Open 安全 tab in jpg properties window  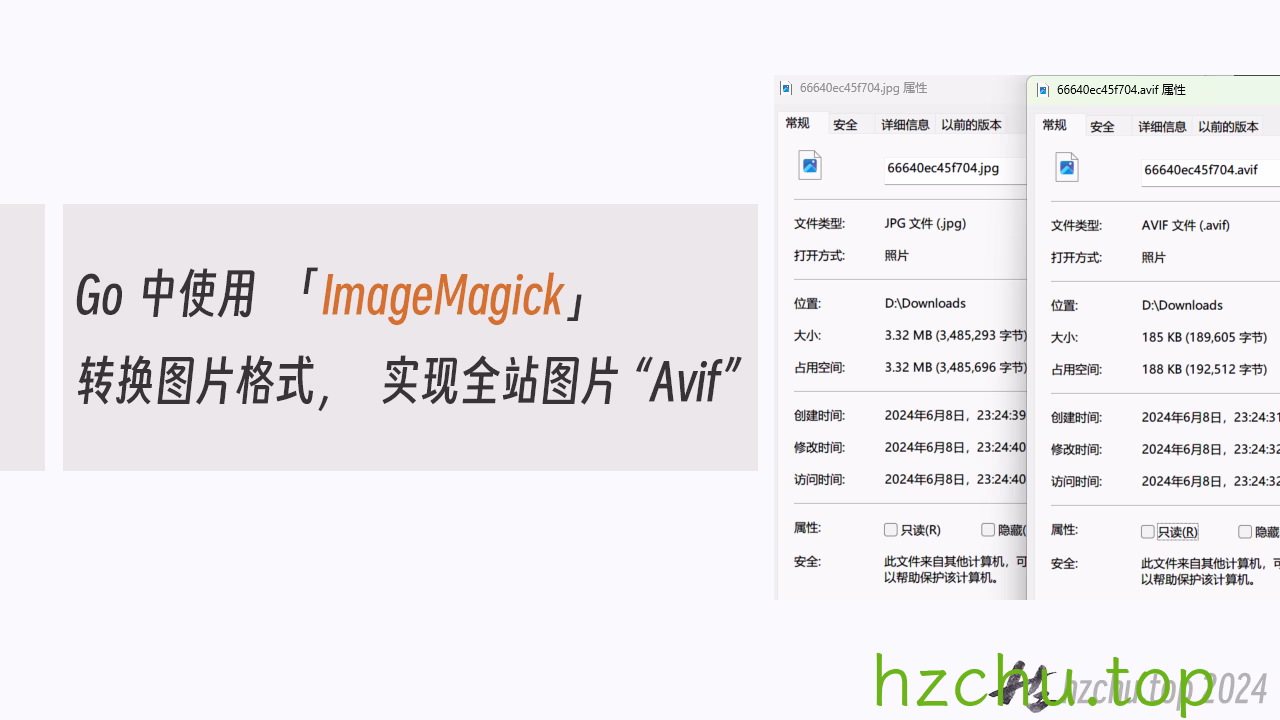point(846,125)
